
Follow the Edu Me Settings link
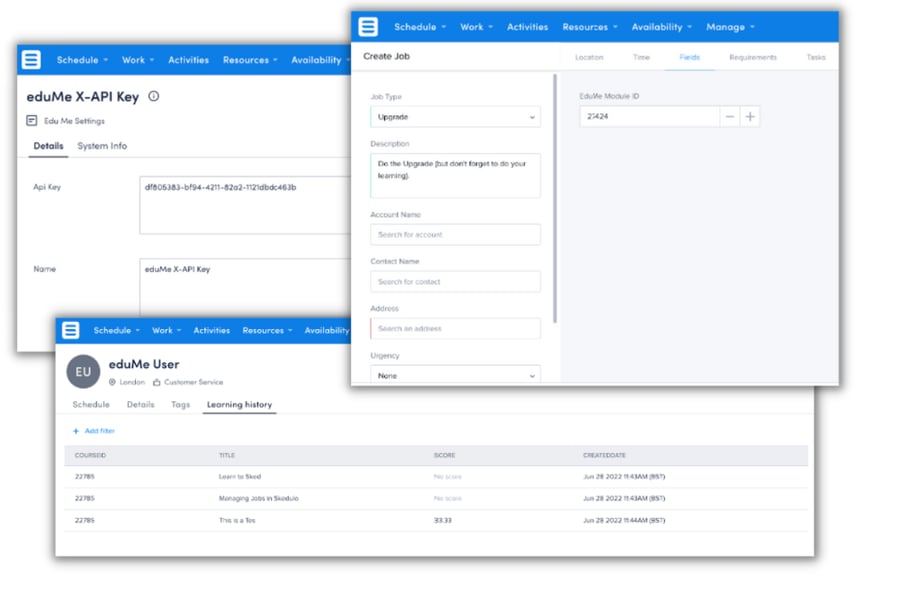click(x=74, y=121)
